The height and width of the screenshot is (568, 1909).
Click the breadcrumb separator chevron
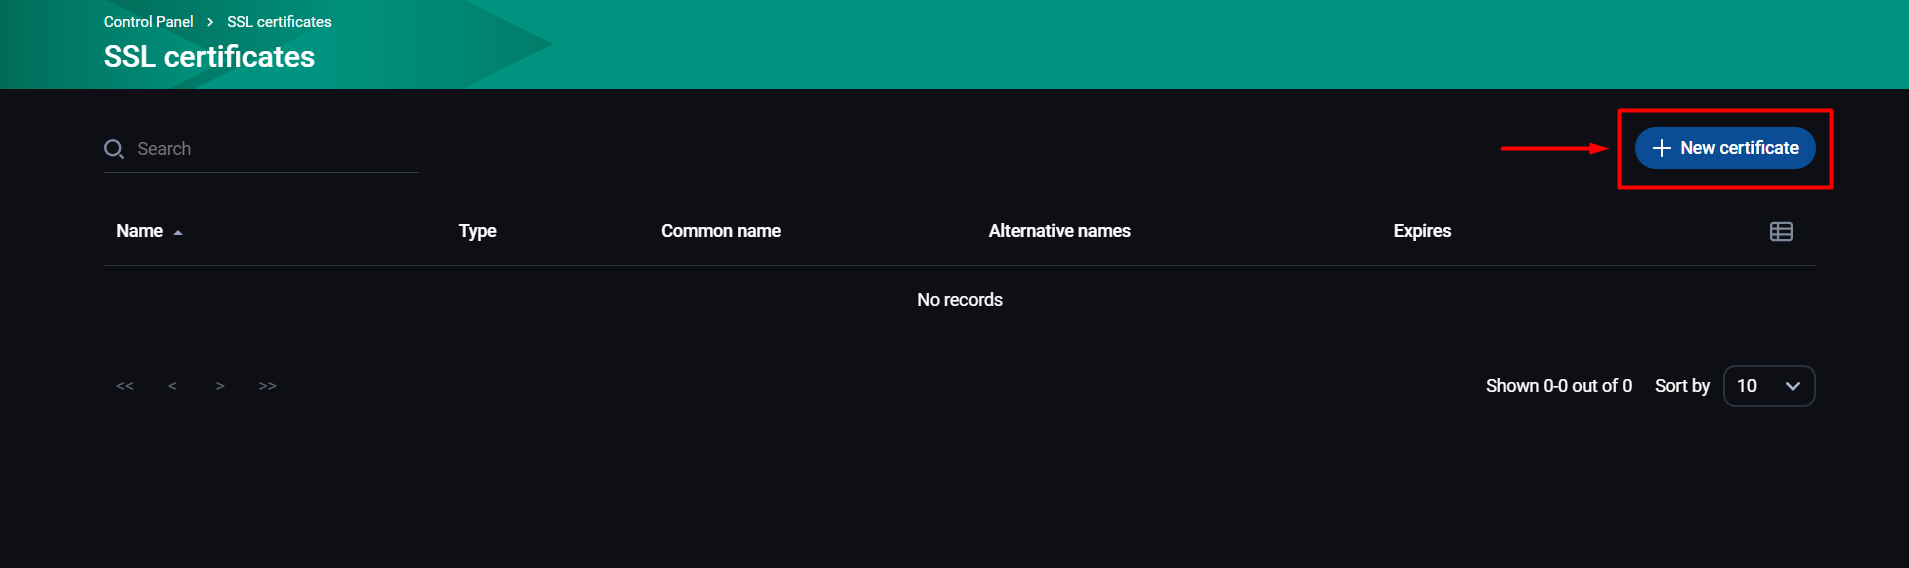pyautogui.click(x=210, y=22)
